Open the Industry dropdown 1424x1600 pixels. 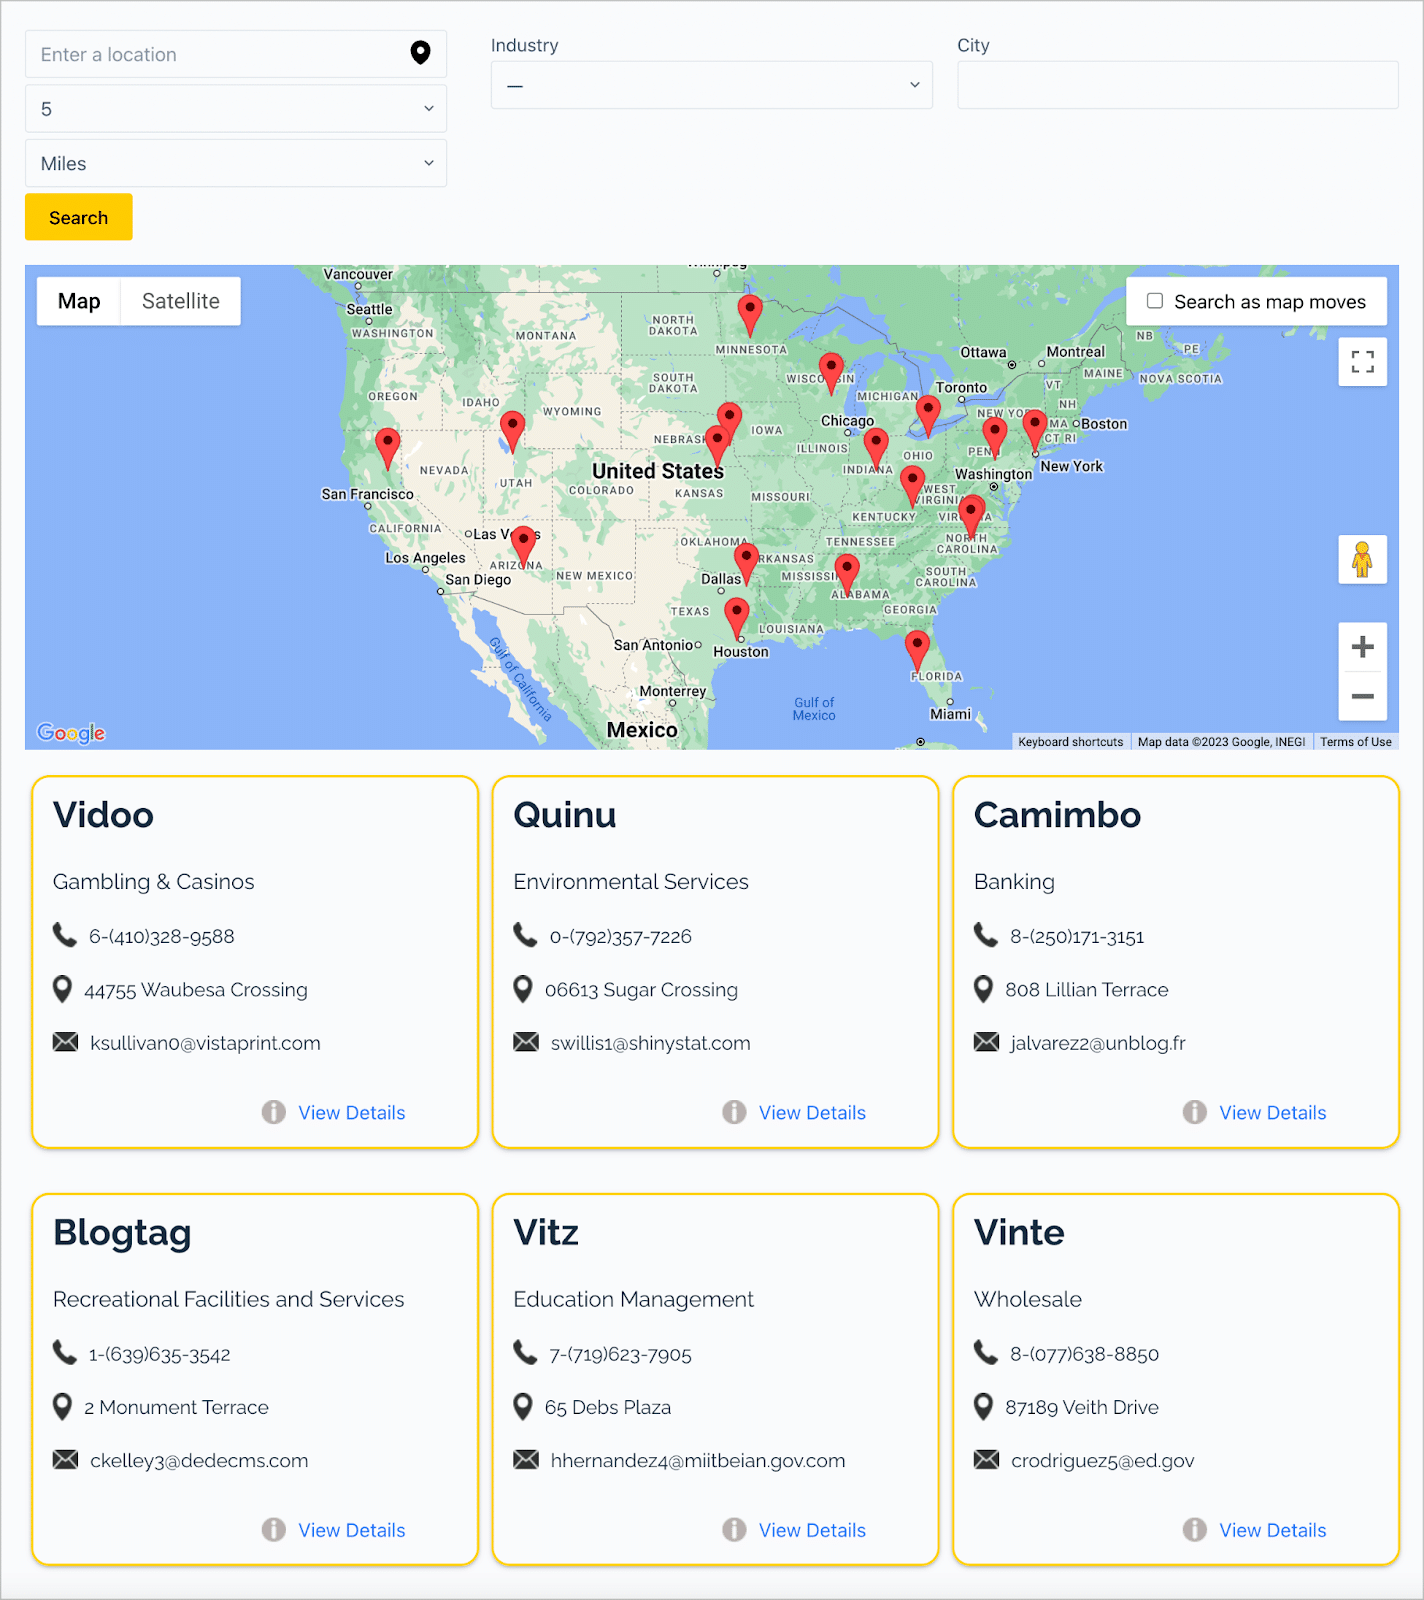(712, 85)
